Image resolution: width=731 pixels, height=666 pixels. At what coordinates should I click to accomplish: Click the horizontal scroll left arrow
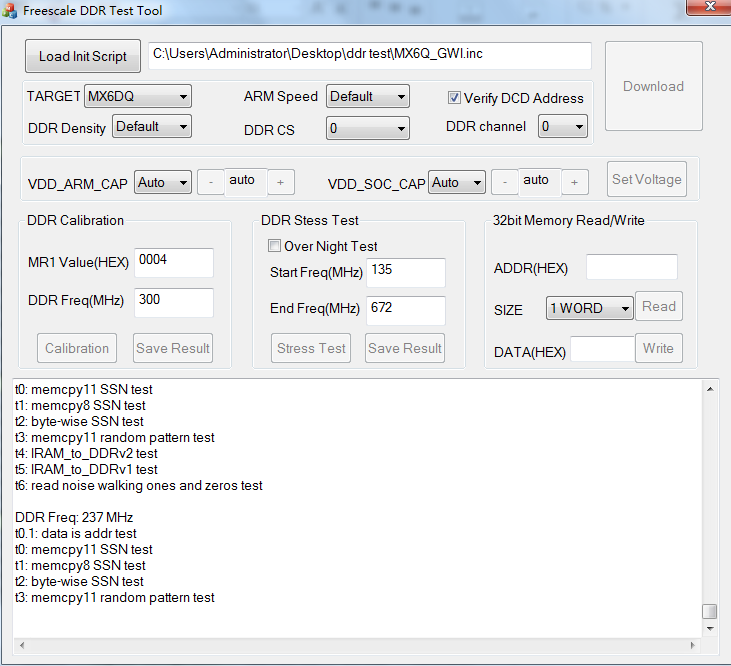21,645
